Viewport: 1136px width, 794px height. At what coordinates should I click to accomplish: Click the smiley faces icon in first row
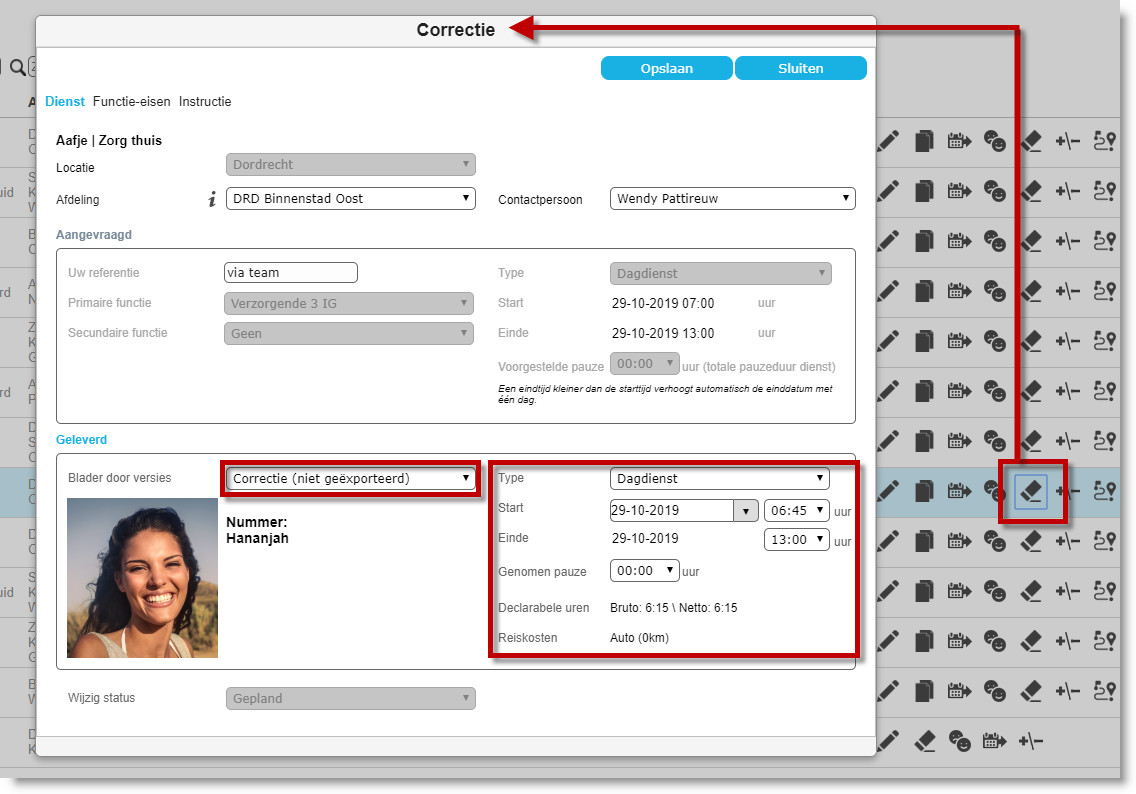995,141
